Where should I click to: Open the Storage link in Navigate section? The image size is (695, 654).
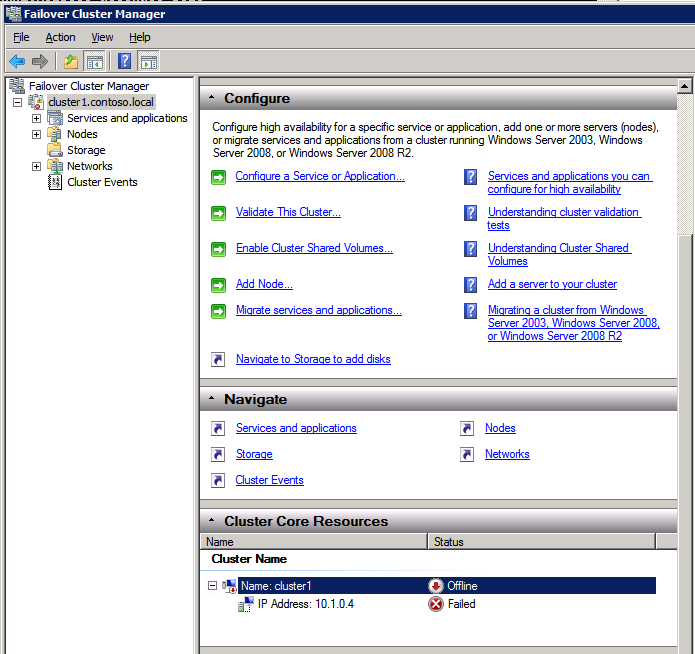(254, 454)
